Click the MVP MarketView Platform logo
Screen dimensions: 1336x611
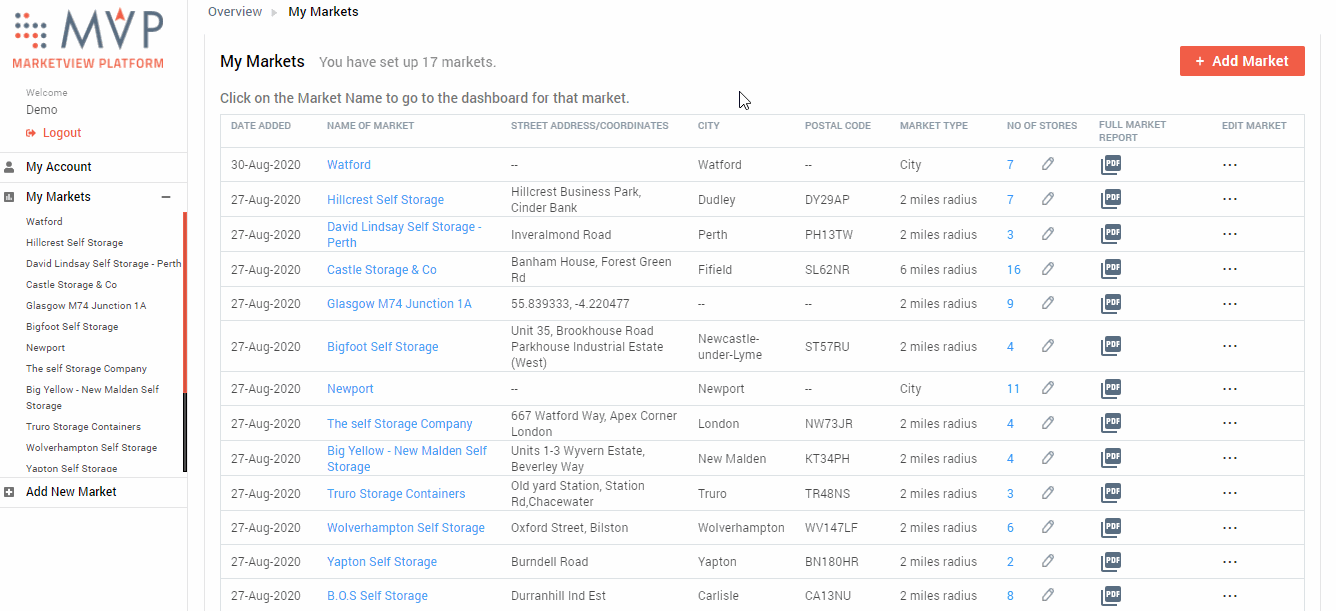click(89, 39)
